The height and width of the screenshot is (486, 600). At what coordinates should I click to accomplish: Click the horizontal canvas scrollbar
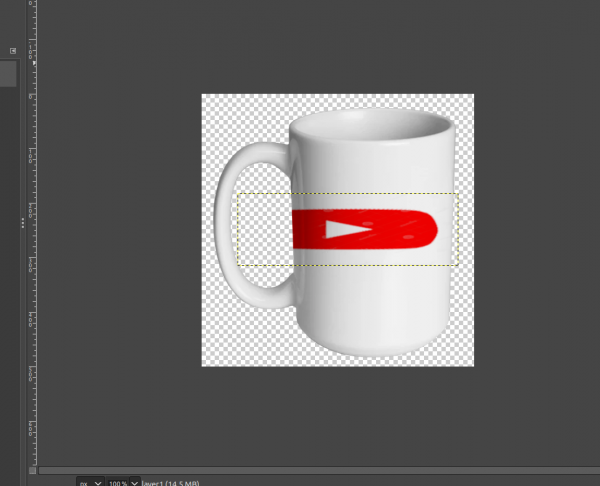pyautogui.click(x=319, y=470)
